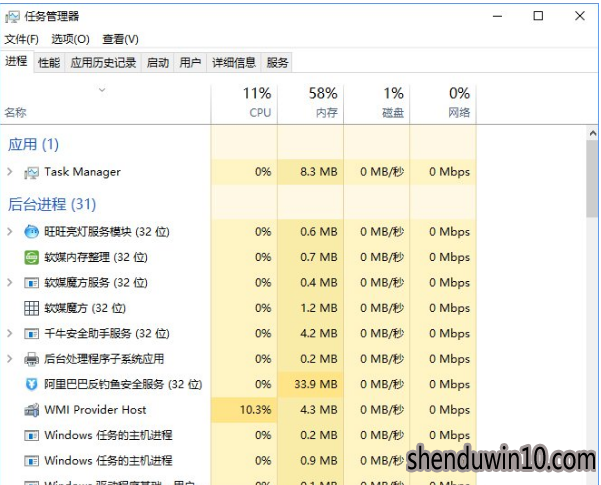Click the 1.2 MB memory cell
601x485 pixels.
coord(310,308)
